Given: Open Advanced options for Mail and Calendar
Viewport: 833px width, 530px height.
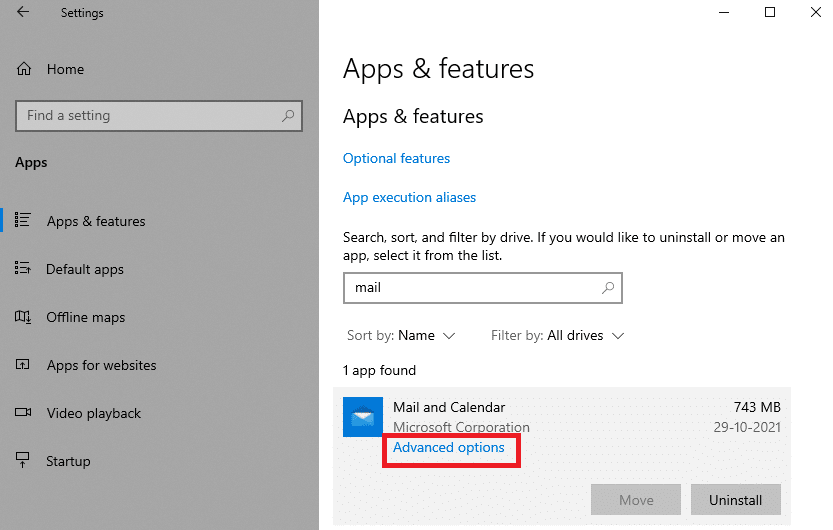Looking at the screenshot, I should point(449,448).
